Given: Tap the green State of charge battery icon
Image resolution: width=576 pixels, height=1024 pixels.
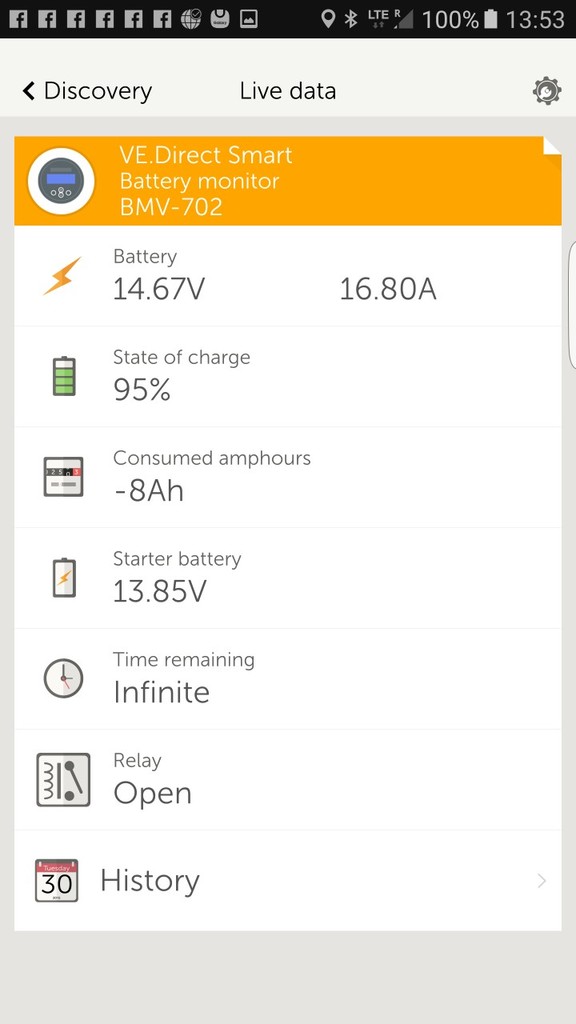Looking at the screenshot, I should (x=64, y=376).
